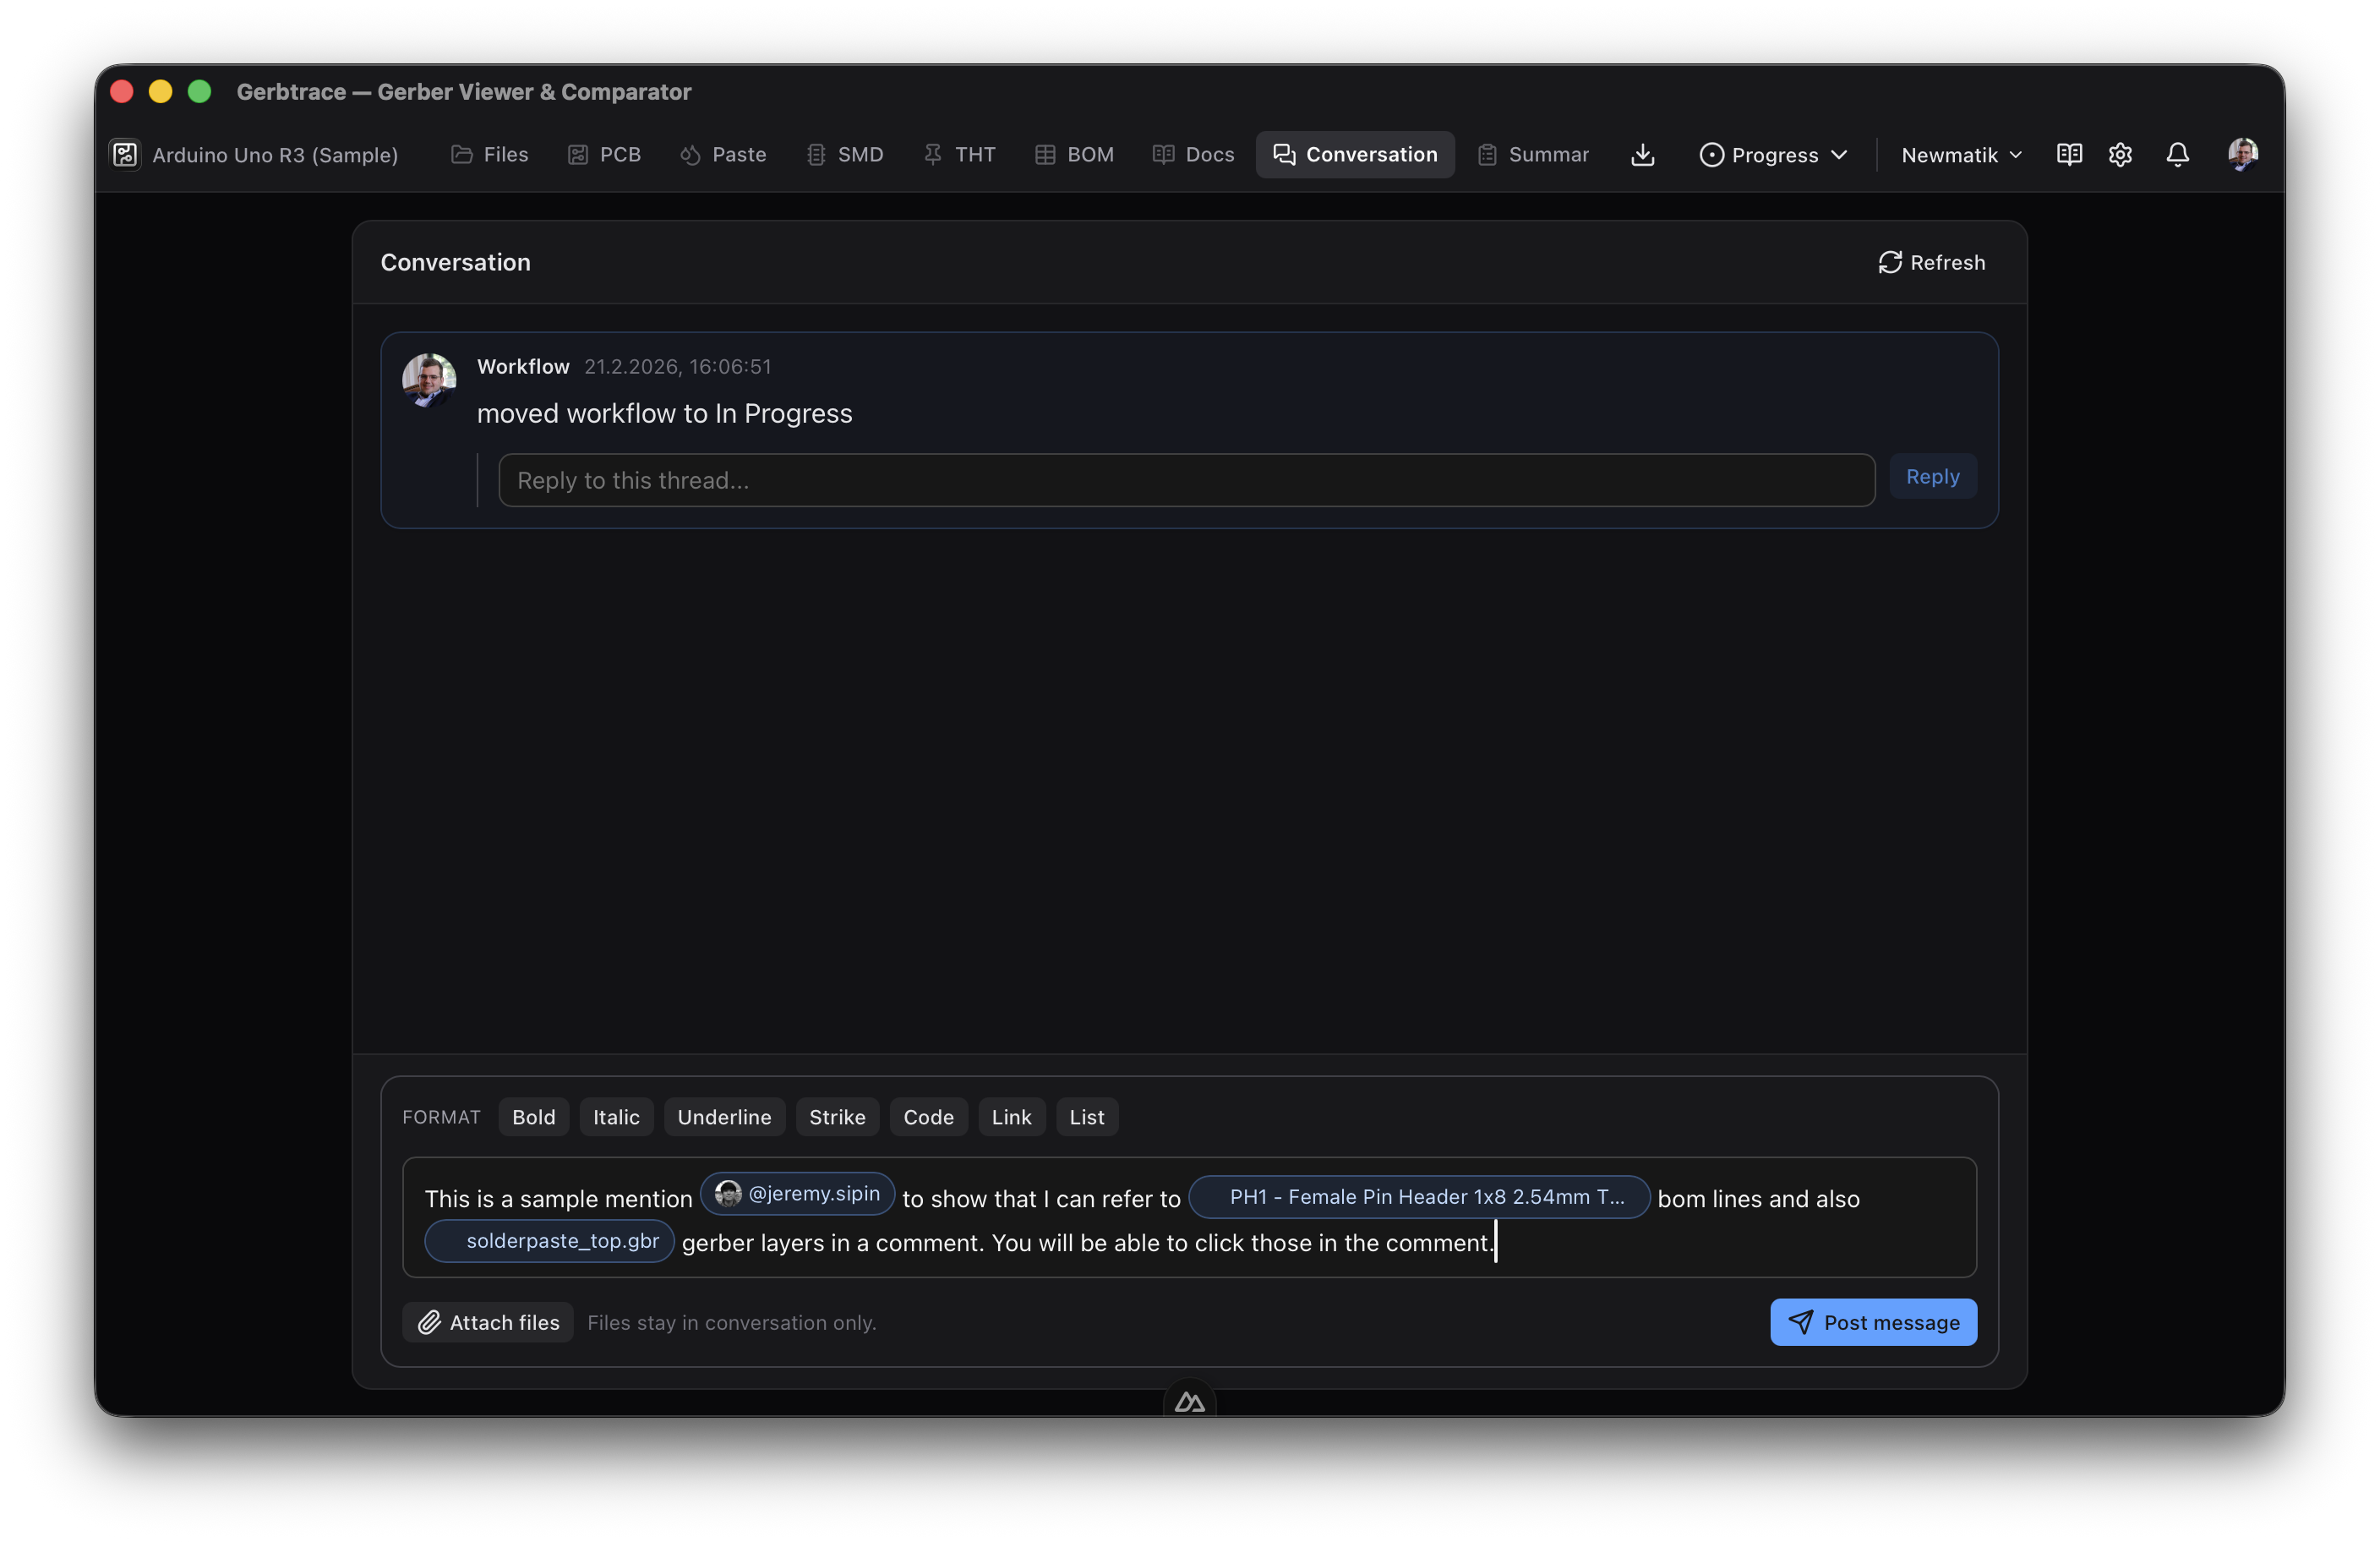Click the @jeremy.sipin mention chip
This screenshot has height=1542, width=2380.
click(x=797, y=1194)
